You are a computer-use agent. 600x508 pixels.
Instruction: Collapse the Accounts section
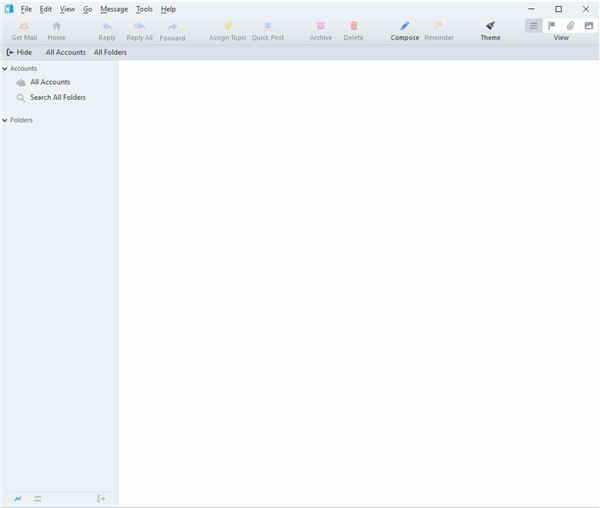(5, 69)
